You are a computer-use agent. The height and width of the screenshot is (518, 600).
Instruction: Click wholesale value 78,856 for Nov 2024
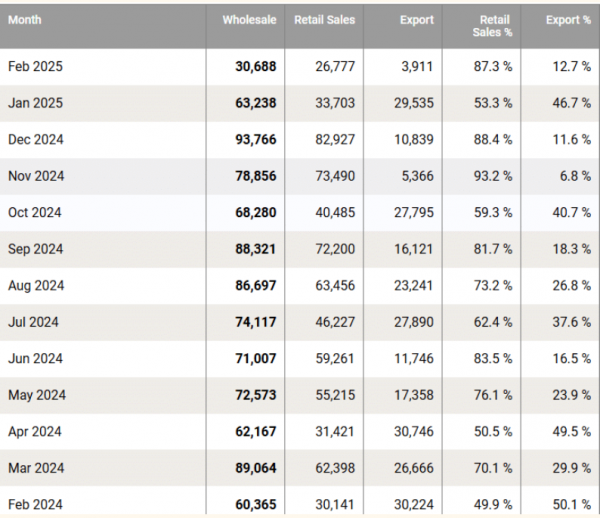click(x=255, y=176)
